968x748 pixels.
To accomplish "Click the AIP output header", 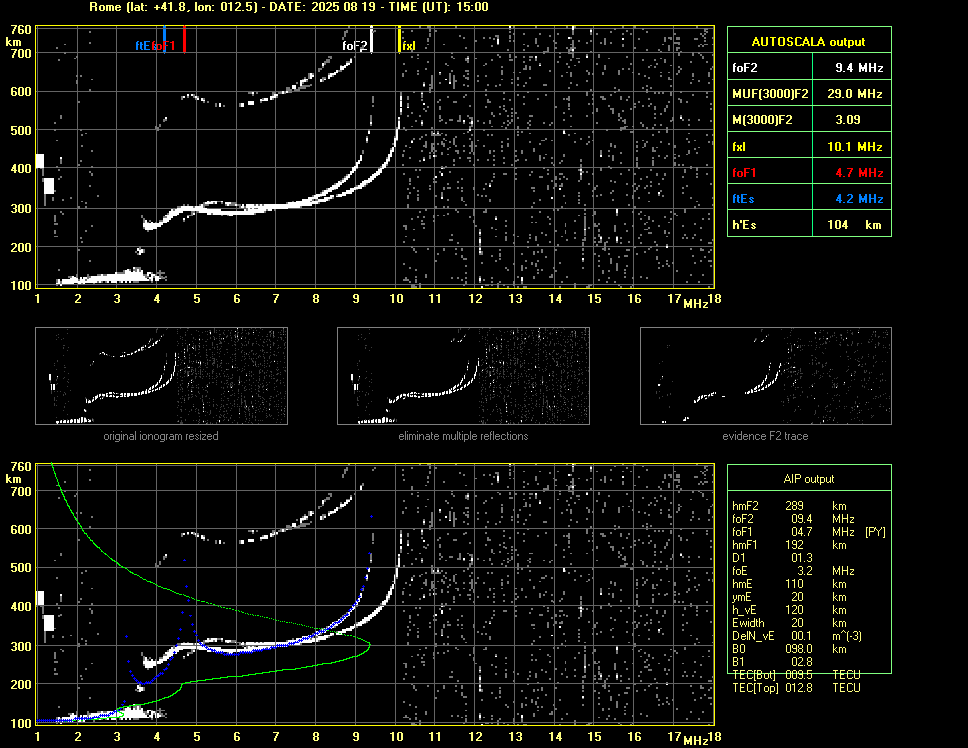I will (x=809, y=478).
